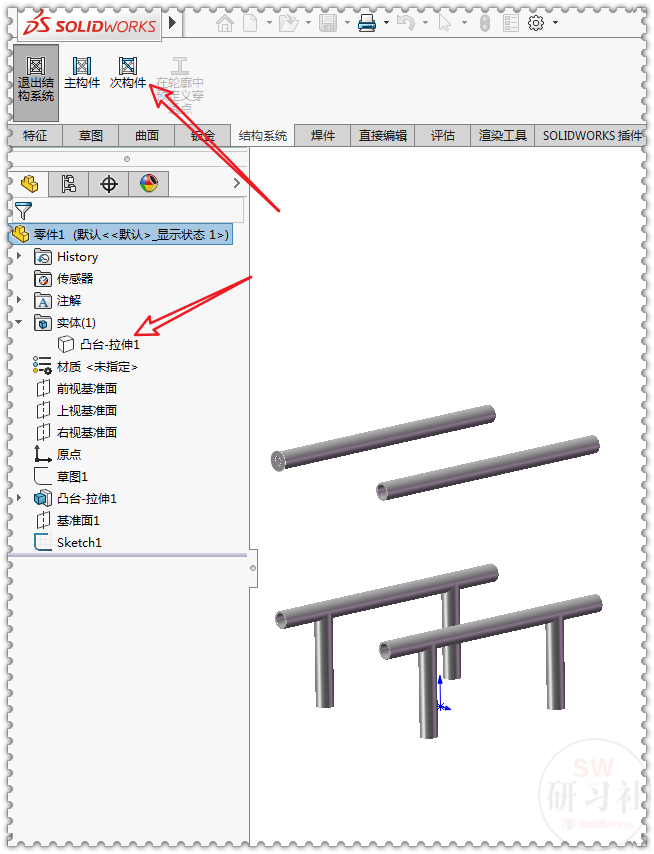
Task: Select the 基准面1 reference plane
Action: (68, 521)
